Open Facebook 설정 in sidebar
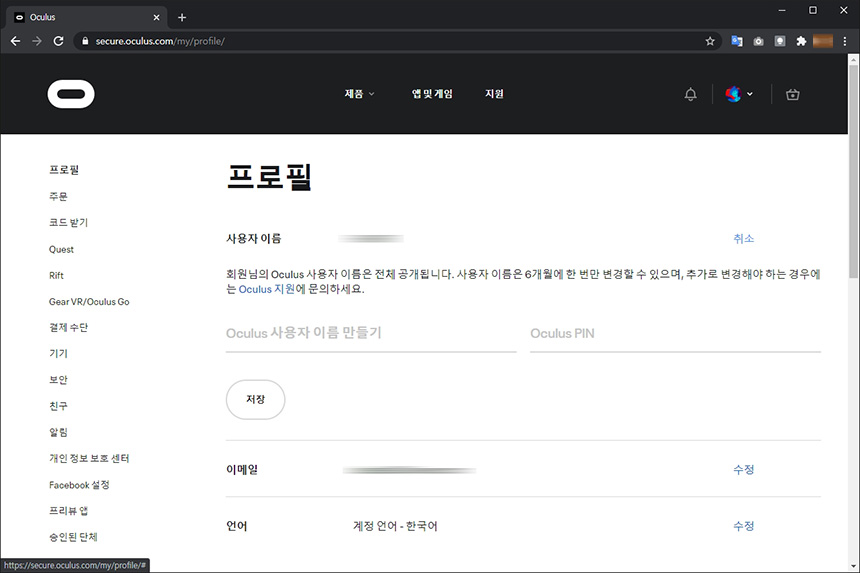This screenshot has height=573, width=860. point(79,485)
